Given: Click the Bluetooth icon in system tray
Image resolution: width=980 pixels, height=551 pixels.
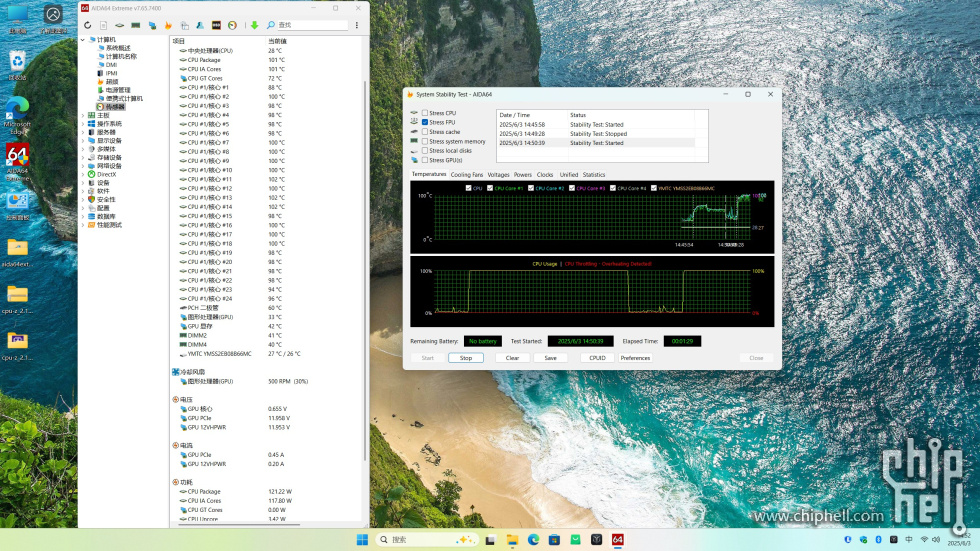Looking at the screenshot, I should [878, 539].
